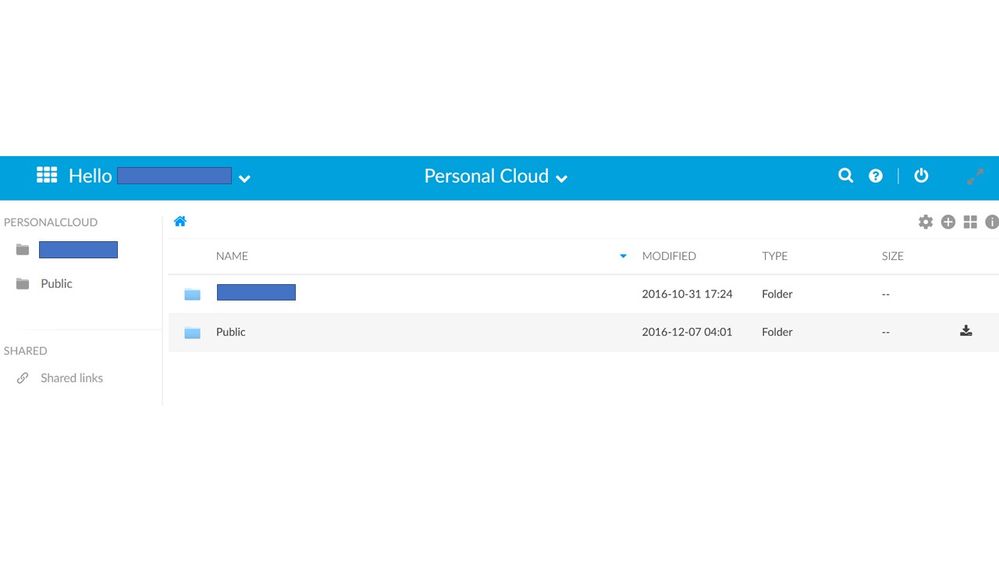Click the search magnifier icon
999x562 pixels.
point(846,176)
